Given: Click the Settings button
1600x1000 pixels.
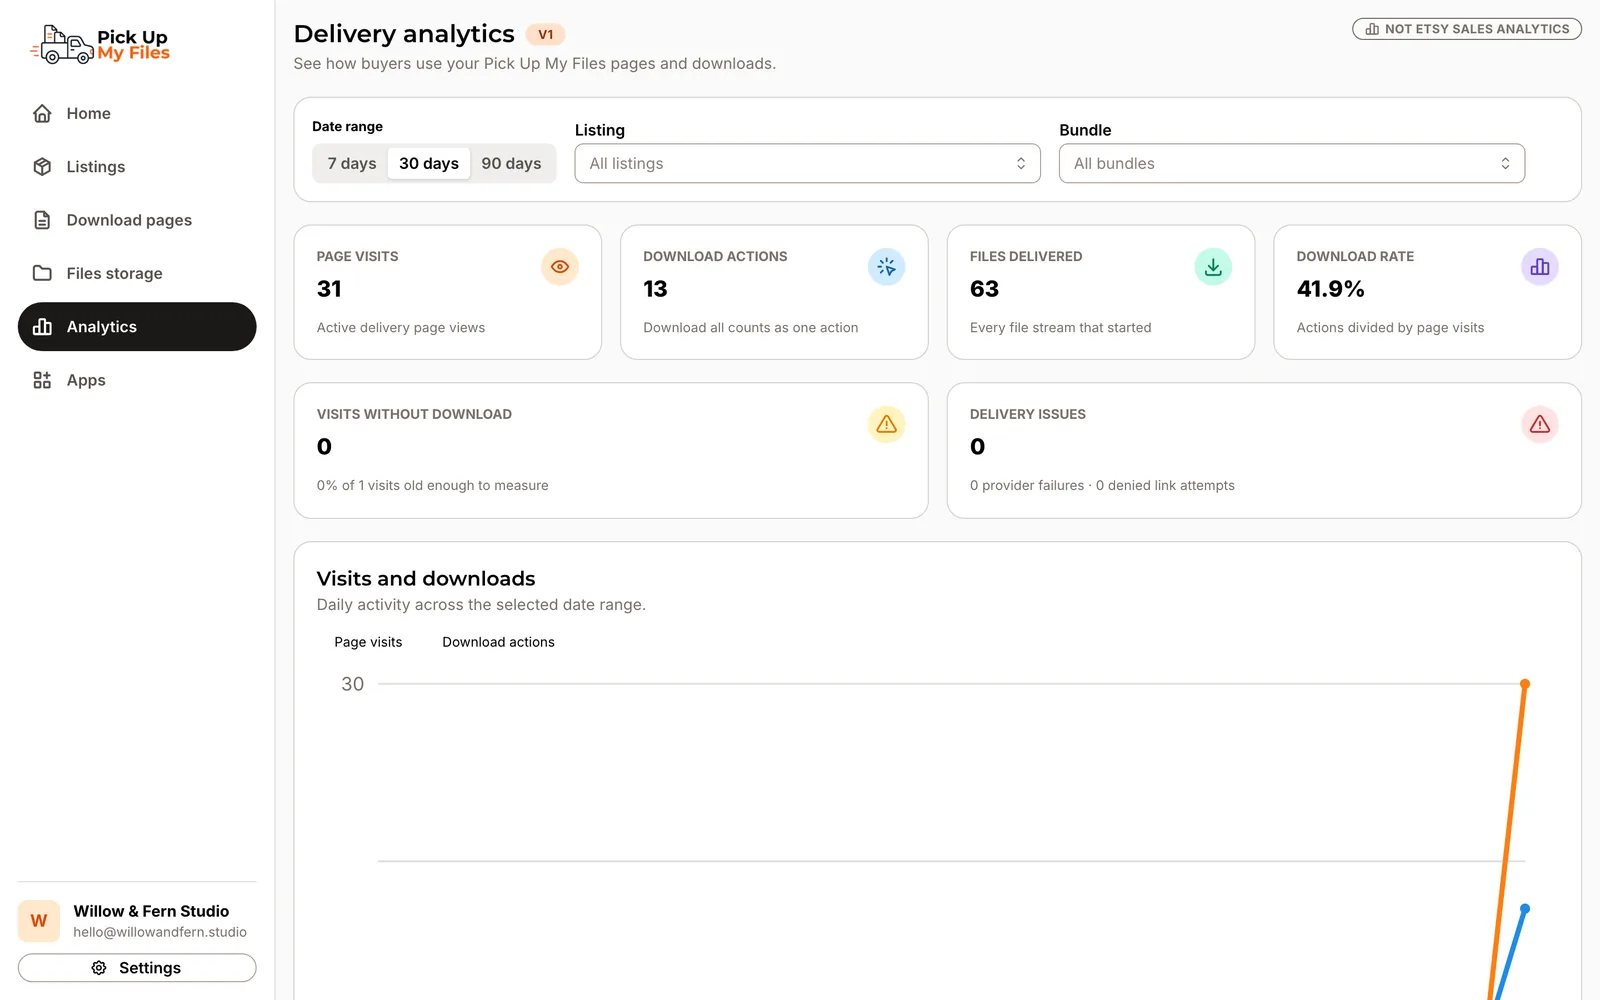Looking at the screenshot, I should click(x=137, y=968).
